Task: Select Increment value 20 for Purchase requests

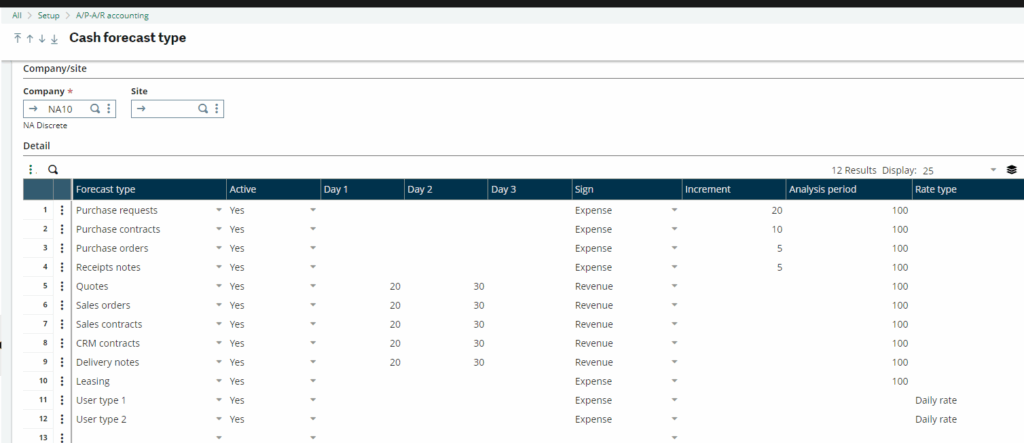Action: pos(776,210)
